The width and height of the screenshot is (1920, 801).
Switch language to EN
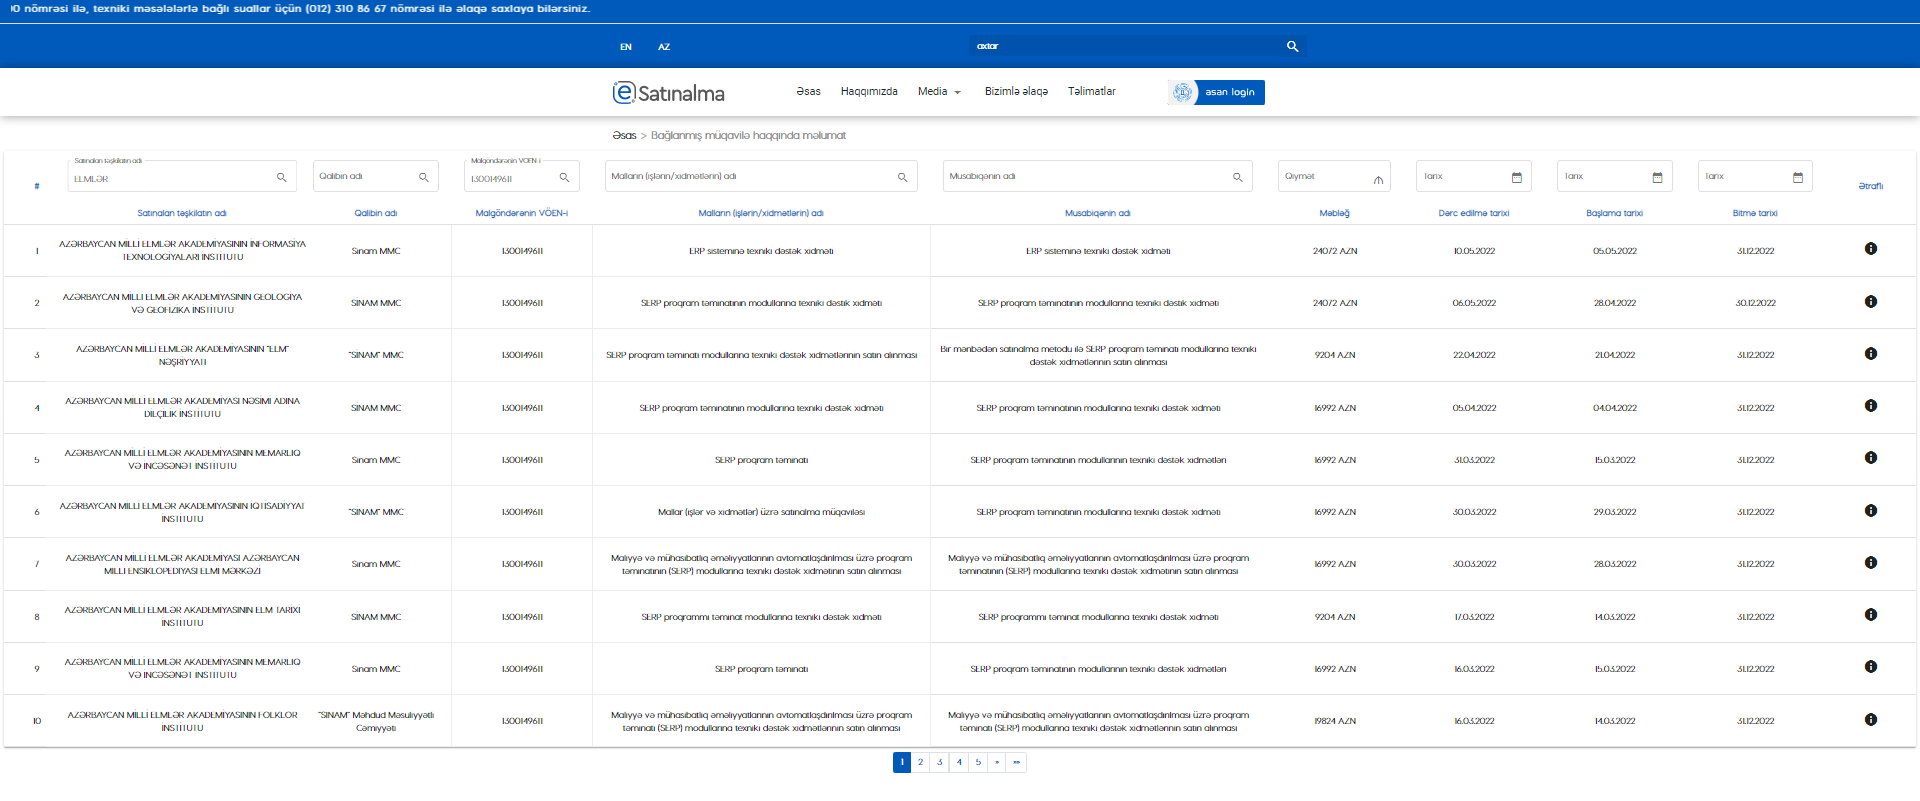[x=626, y=47]
